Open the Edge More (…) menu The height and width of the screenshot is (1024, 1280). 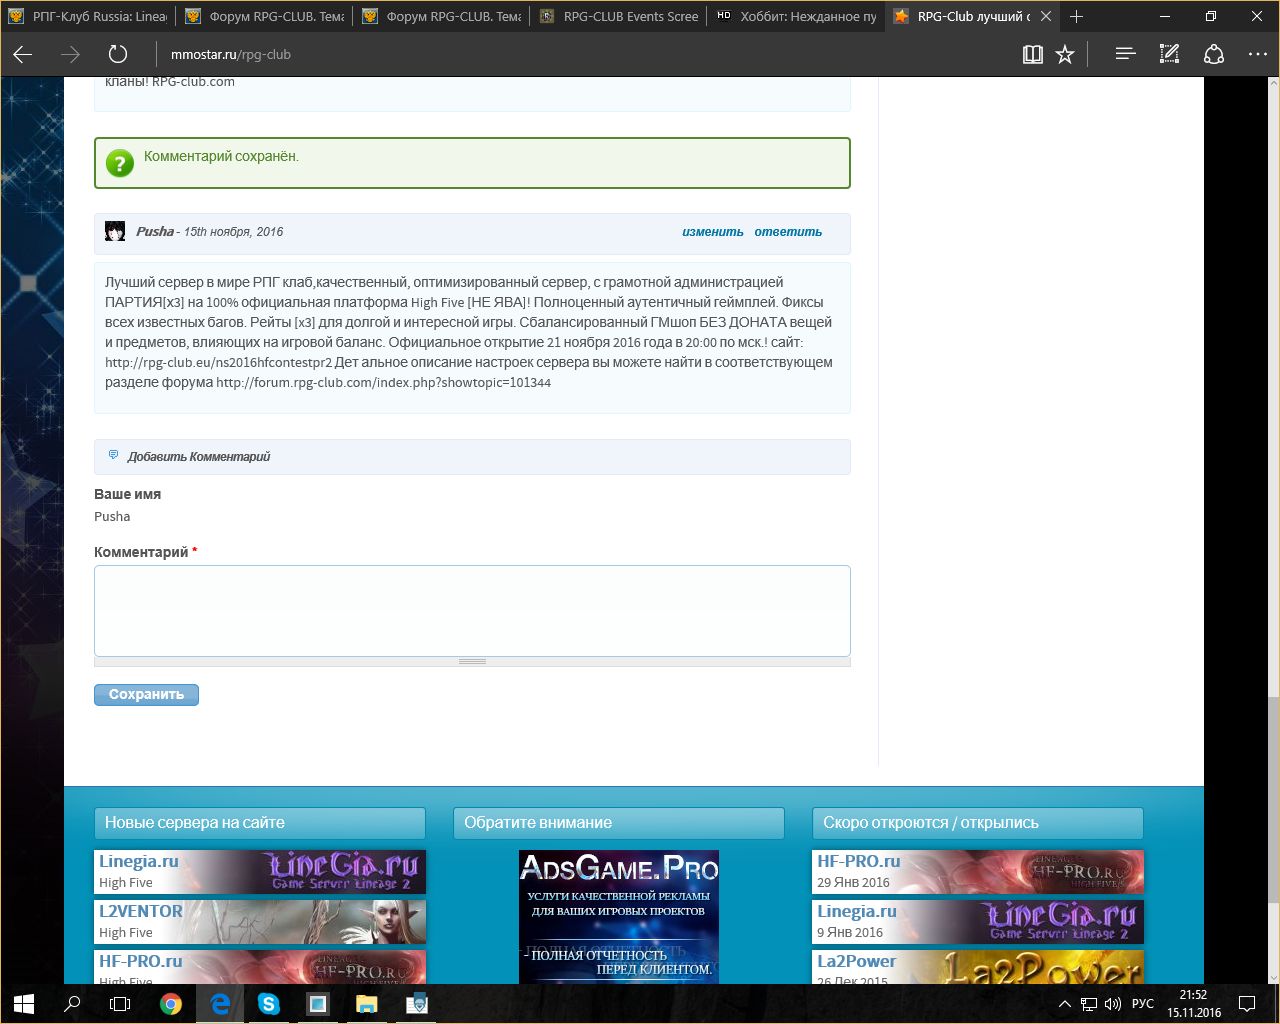click(1258, 54)
